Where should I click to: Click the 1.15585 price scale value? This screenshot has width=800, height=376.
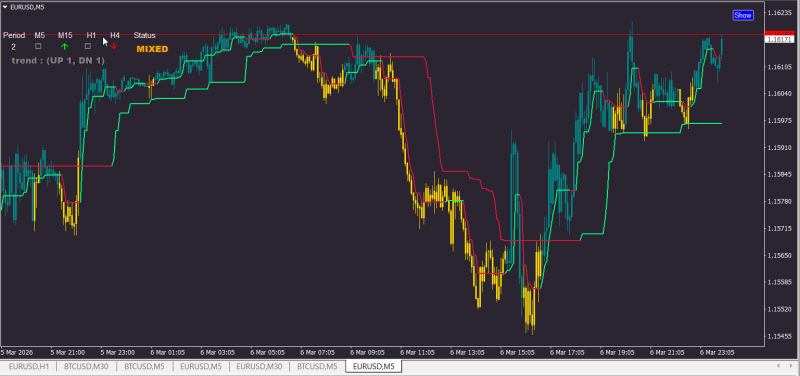click(779, 282)
